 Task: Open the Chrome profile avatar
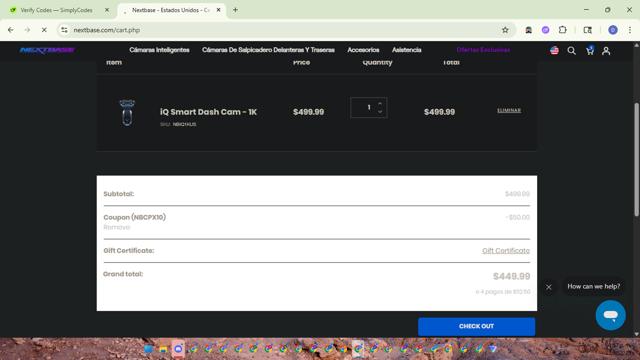613,30
